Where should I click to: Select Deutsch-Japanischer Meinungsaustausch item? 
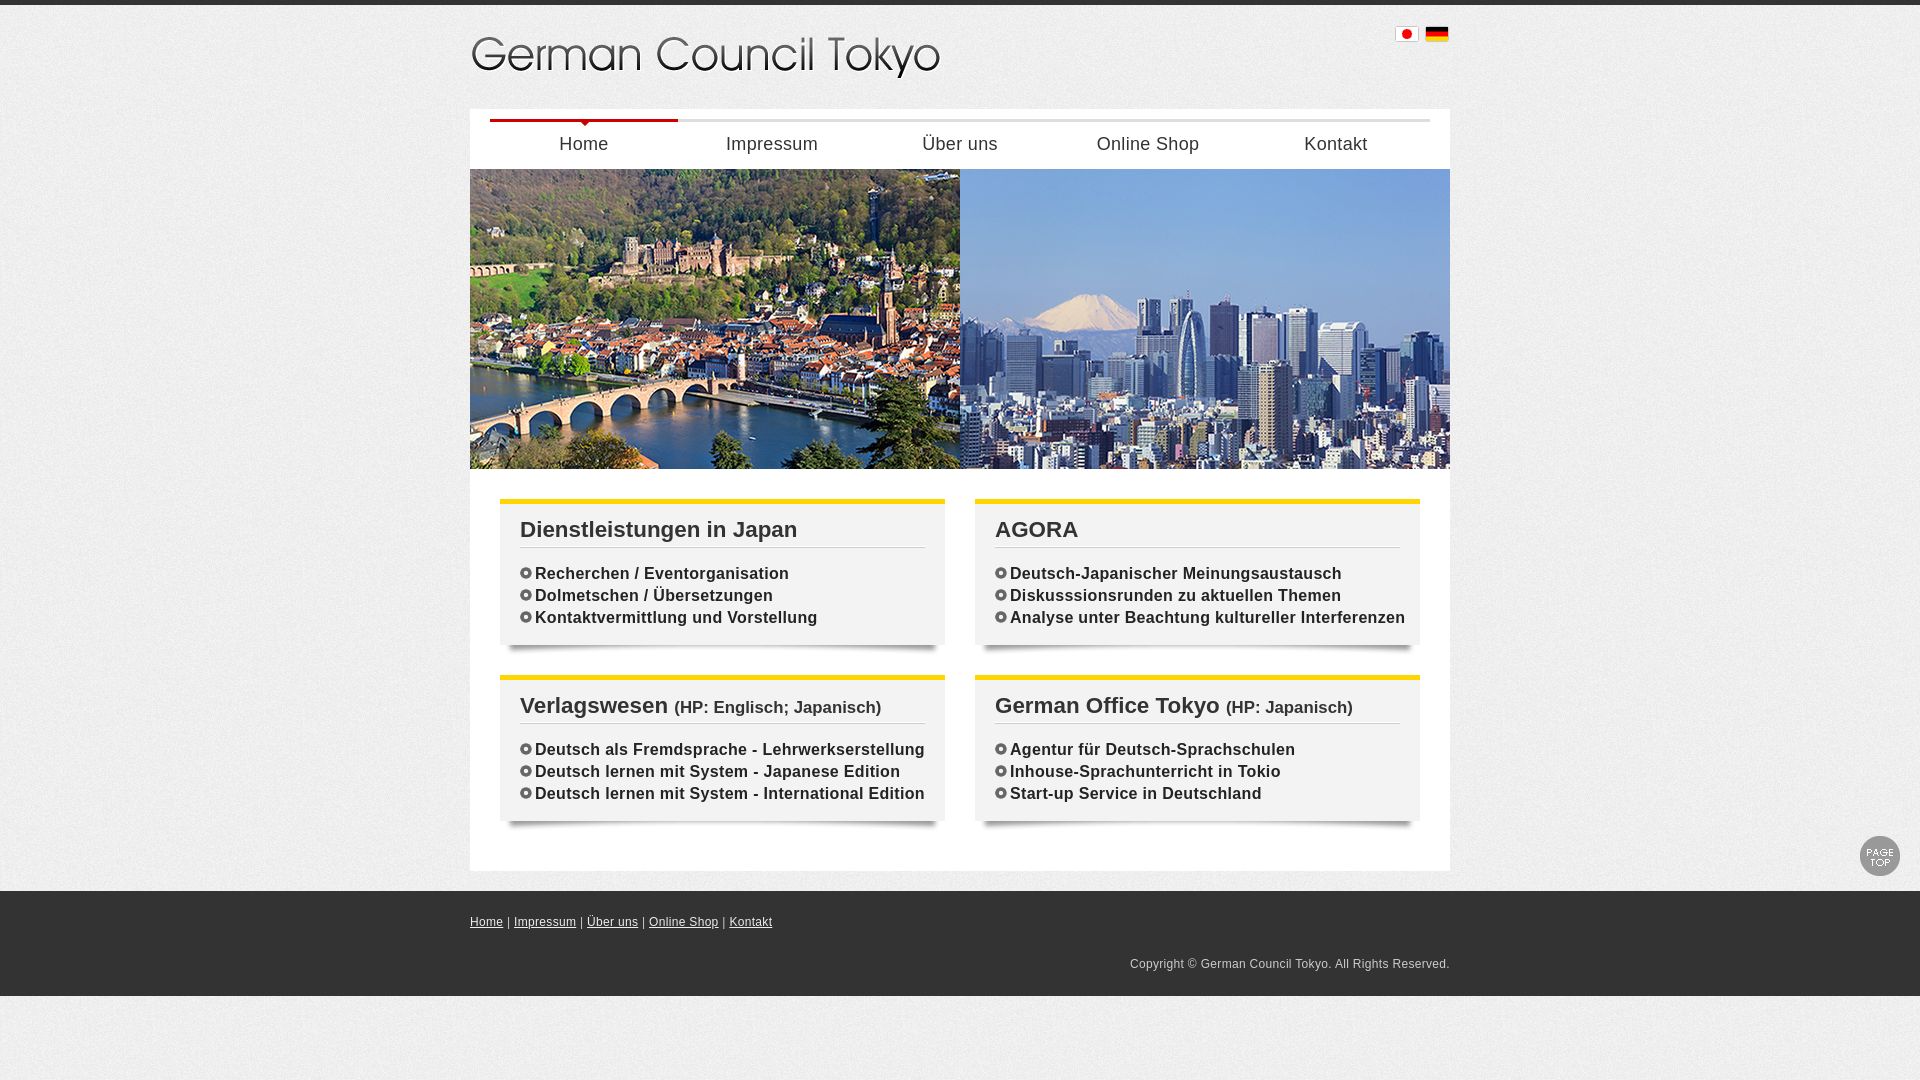(1175, 574)
